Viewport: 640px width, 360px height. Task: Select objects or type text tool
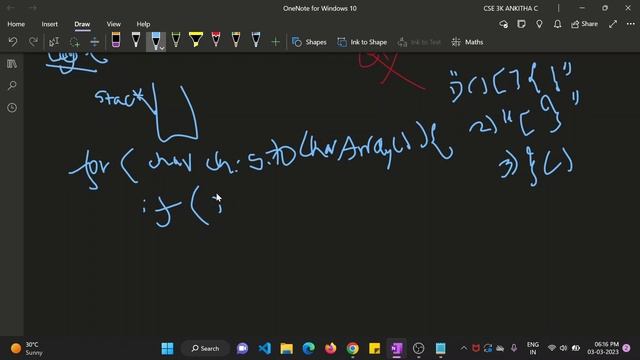click(x=54, y=42)
